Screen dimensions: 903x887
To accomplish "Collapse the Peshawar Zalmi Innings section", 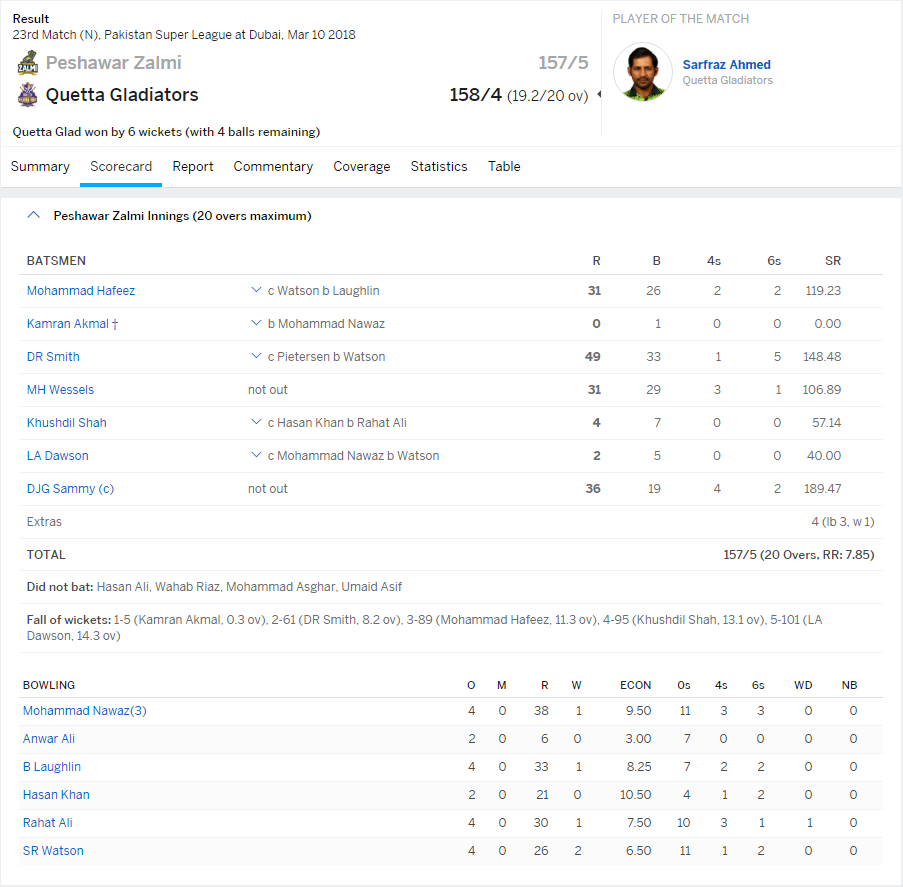I will coord(33,215).
